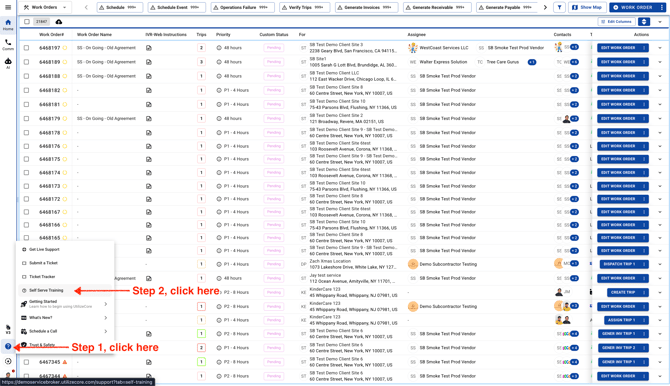Check the box for work order 6468172
Screen dimensions: 670x386
click(x=26, y=199)
